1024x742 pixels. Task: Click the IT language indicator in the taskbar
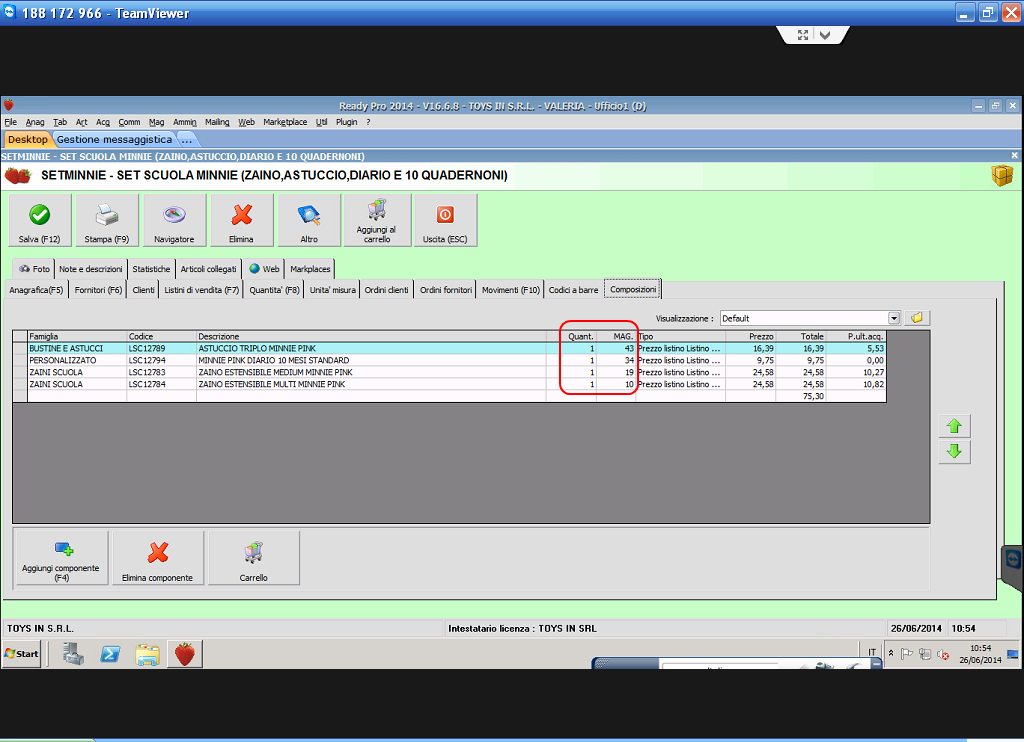(872, 652)
